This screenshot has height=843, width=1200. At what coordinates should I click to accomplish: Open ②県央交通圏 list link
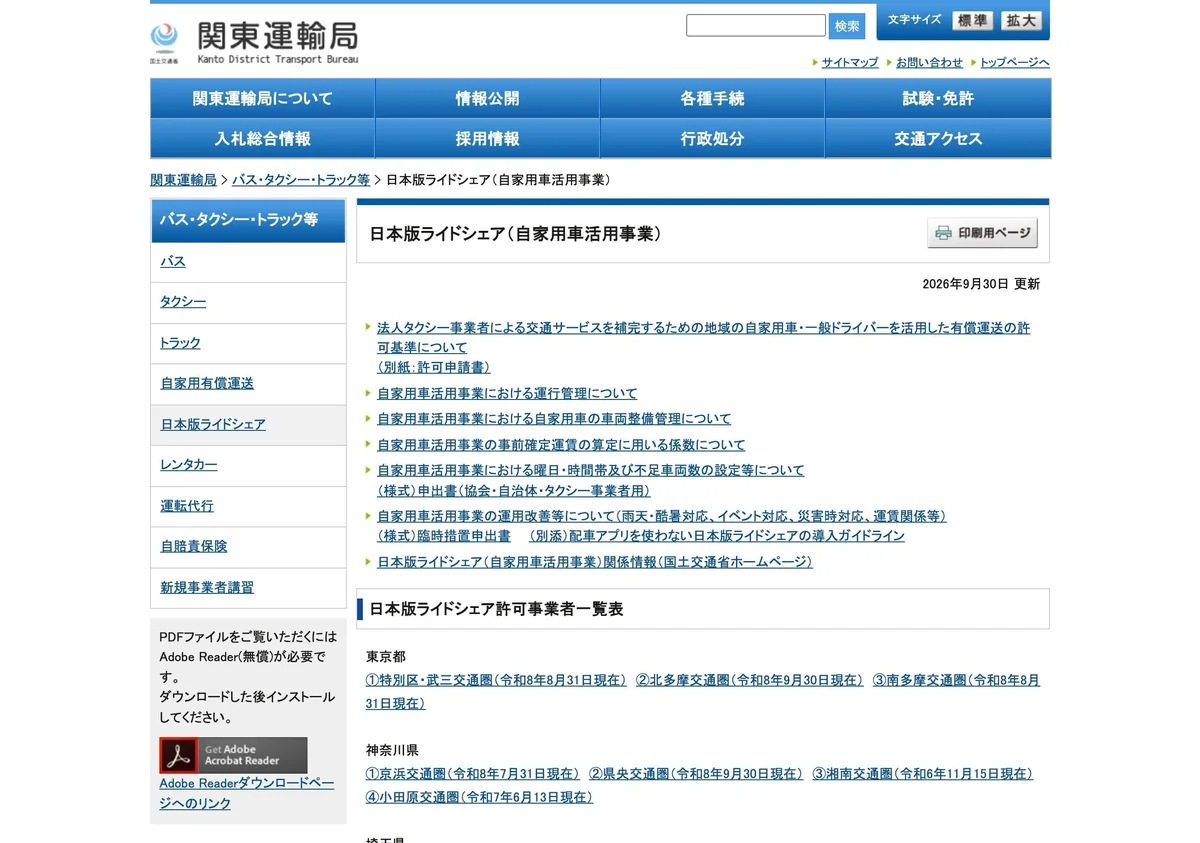pos(695,774)
